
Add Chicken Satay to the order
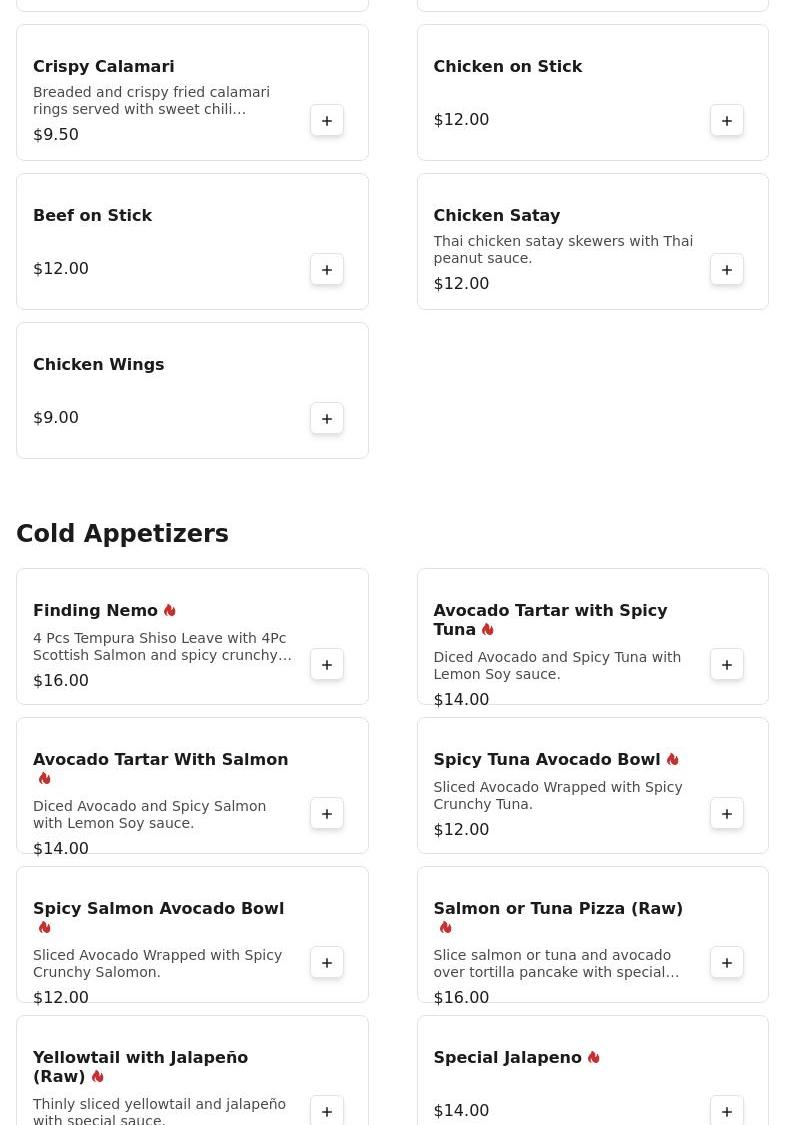coord(727,270)
